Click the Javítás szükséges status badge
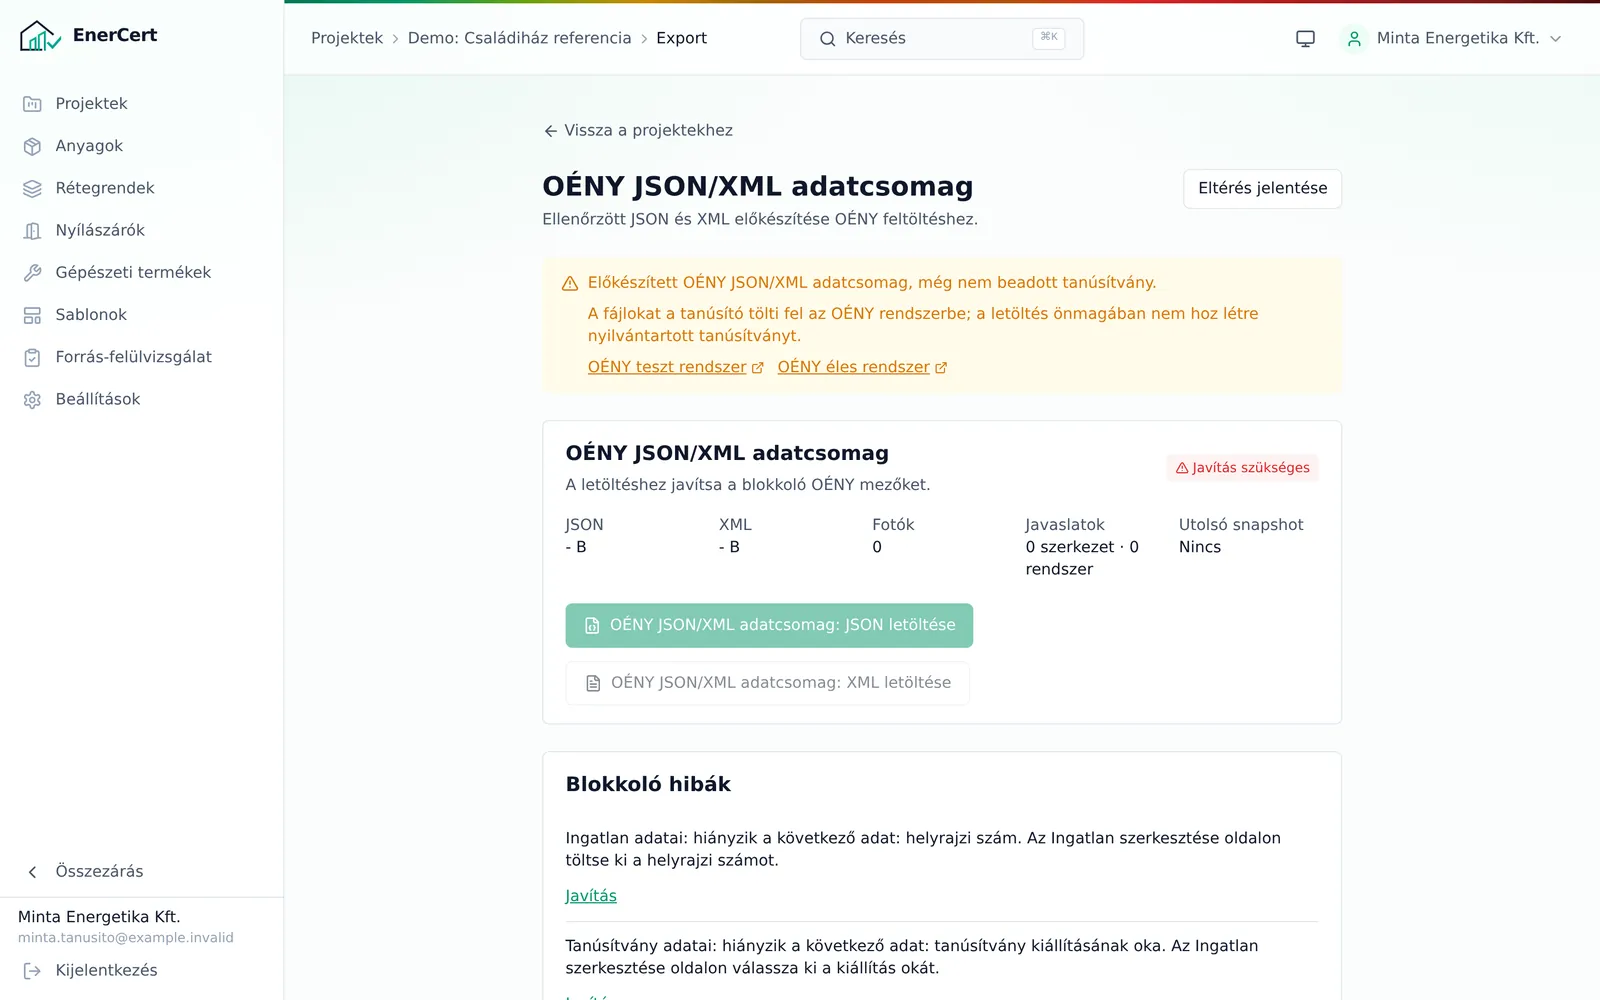The height and width of the screenshot is (1000, 1600). pos(1242,468)
